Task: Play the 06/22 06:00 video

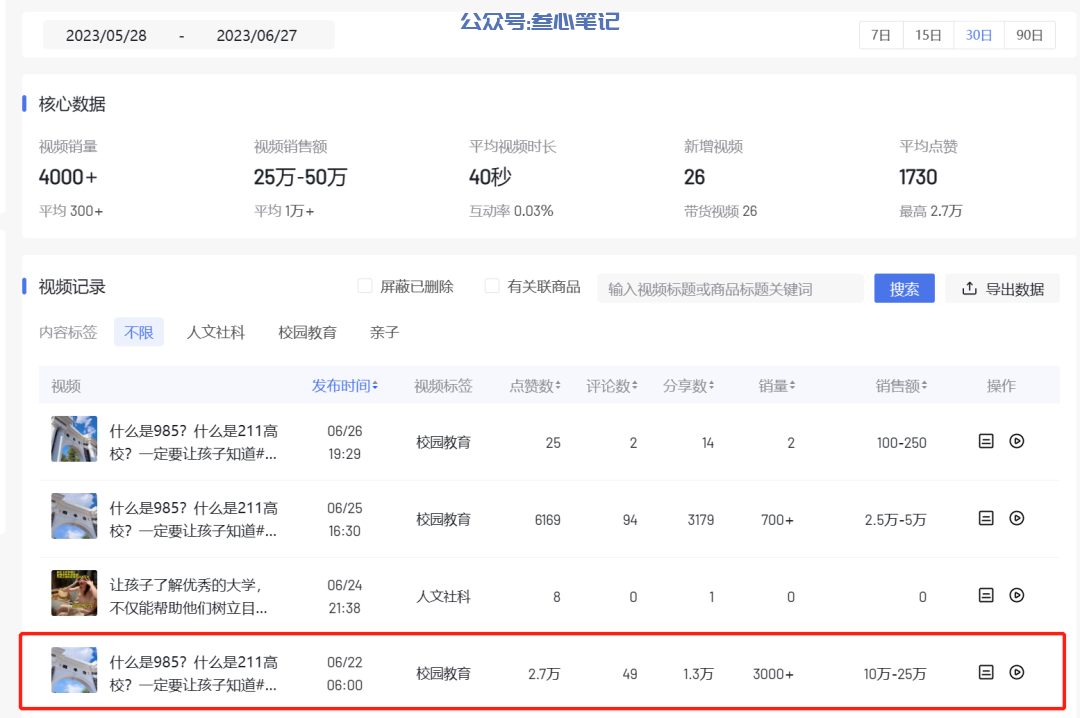Action: [1017, 673]
